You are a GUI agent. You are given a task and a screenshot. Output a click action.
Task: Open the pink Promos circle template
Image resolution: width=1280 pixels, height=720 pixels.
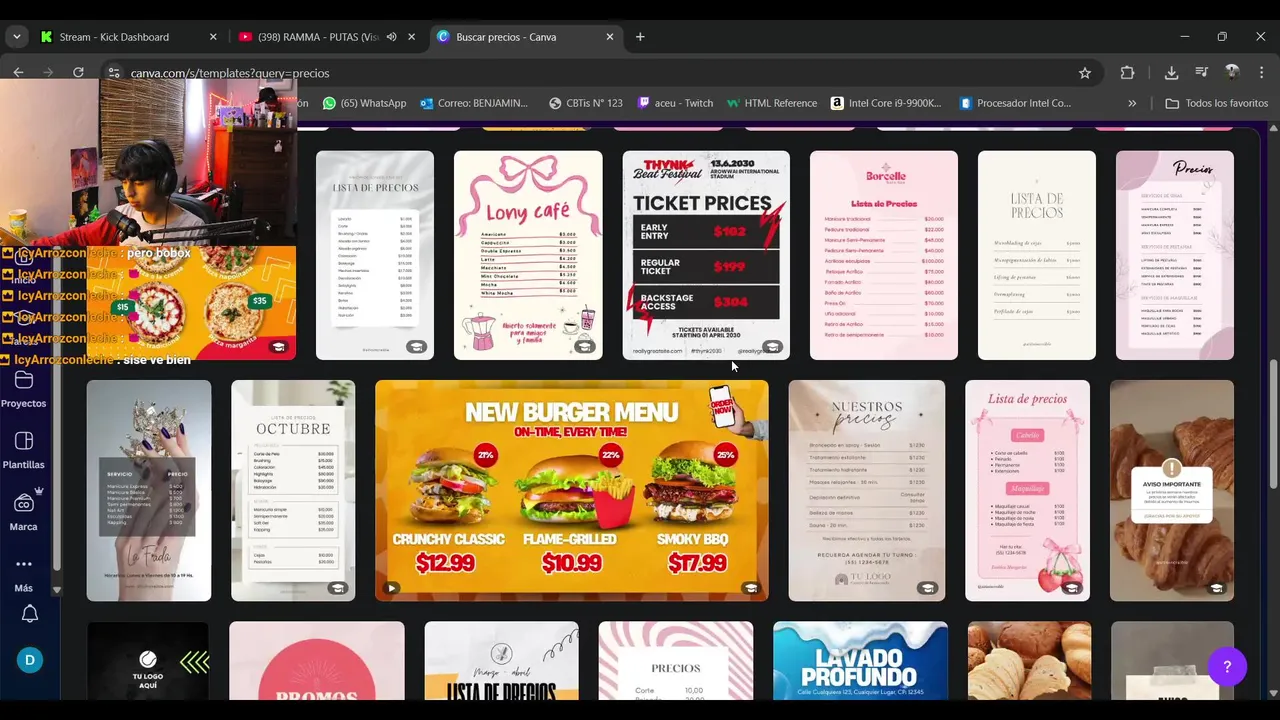coord(317,661)
